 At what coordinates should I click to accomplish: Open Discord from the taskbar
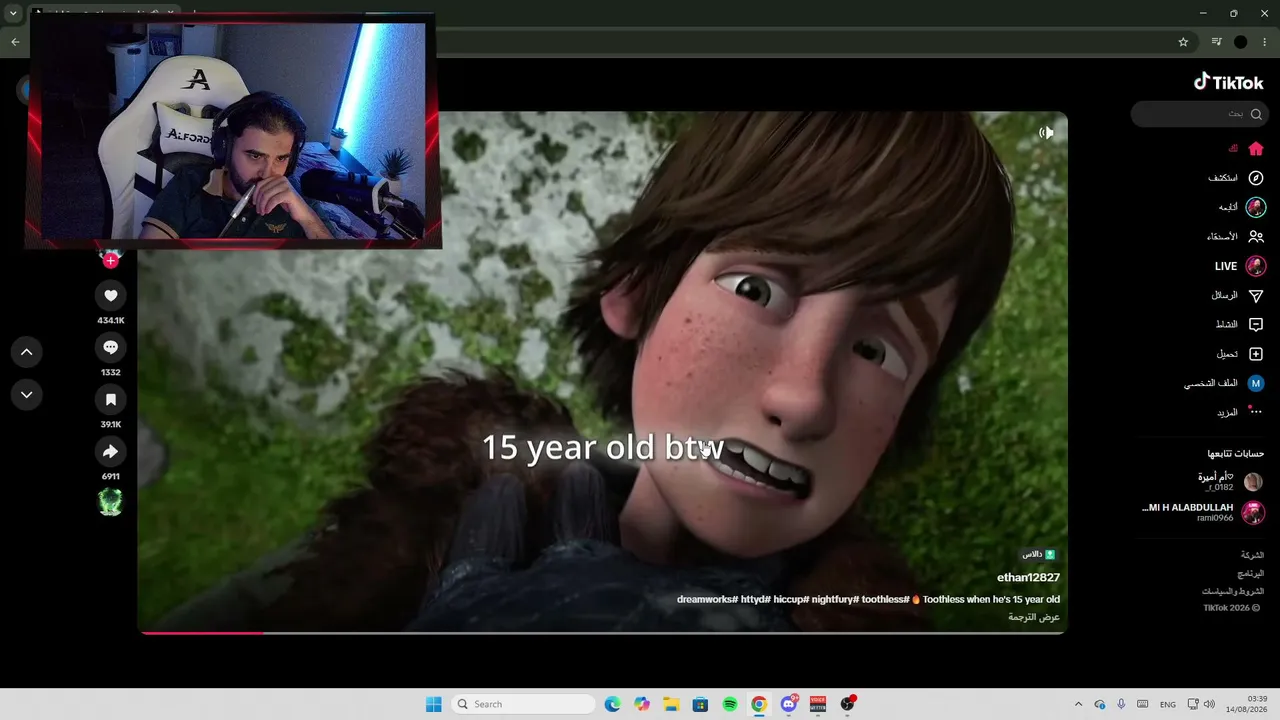pyautogui.click(x=788, y=704)
